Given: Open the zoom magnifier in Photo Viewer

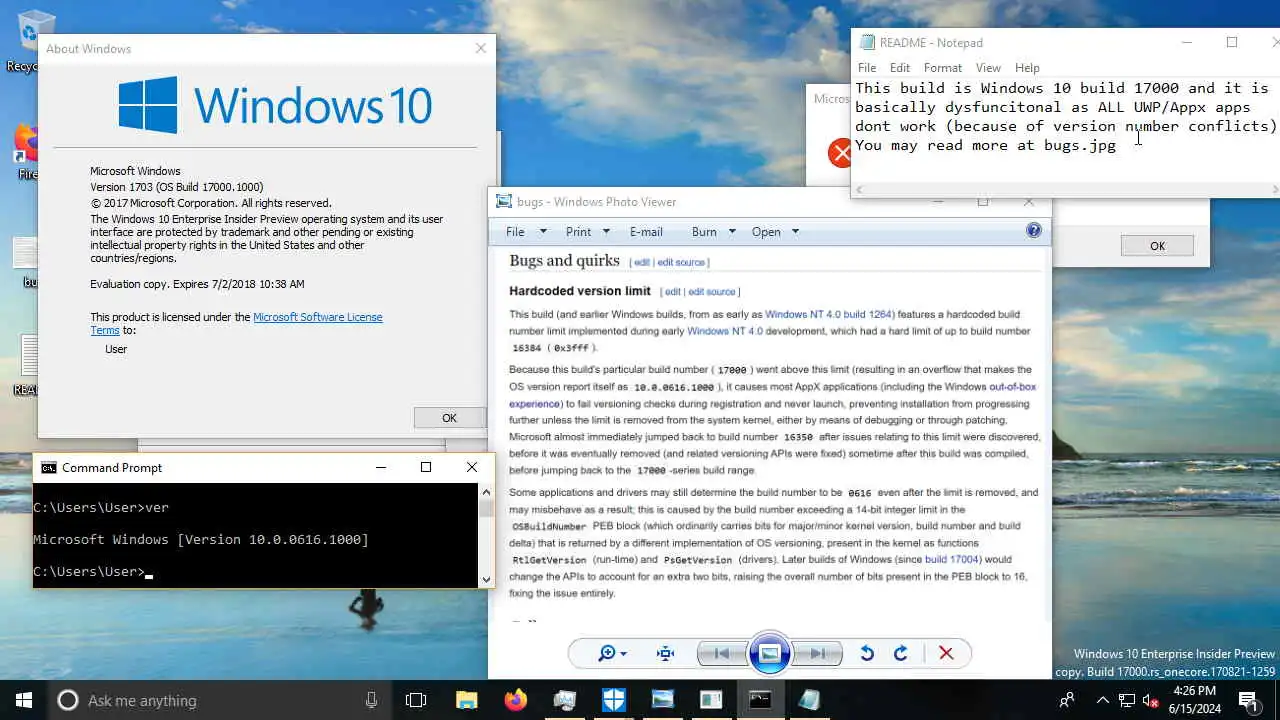Looking at the screenshot, I should click(612, 653).
